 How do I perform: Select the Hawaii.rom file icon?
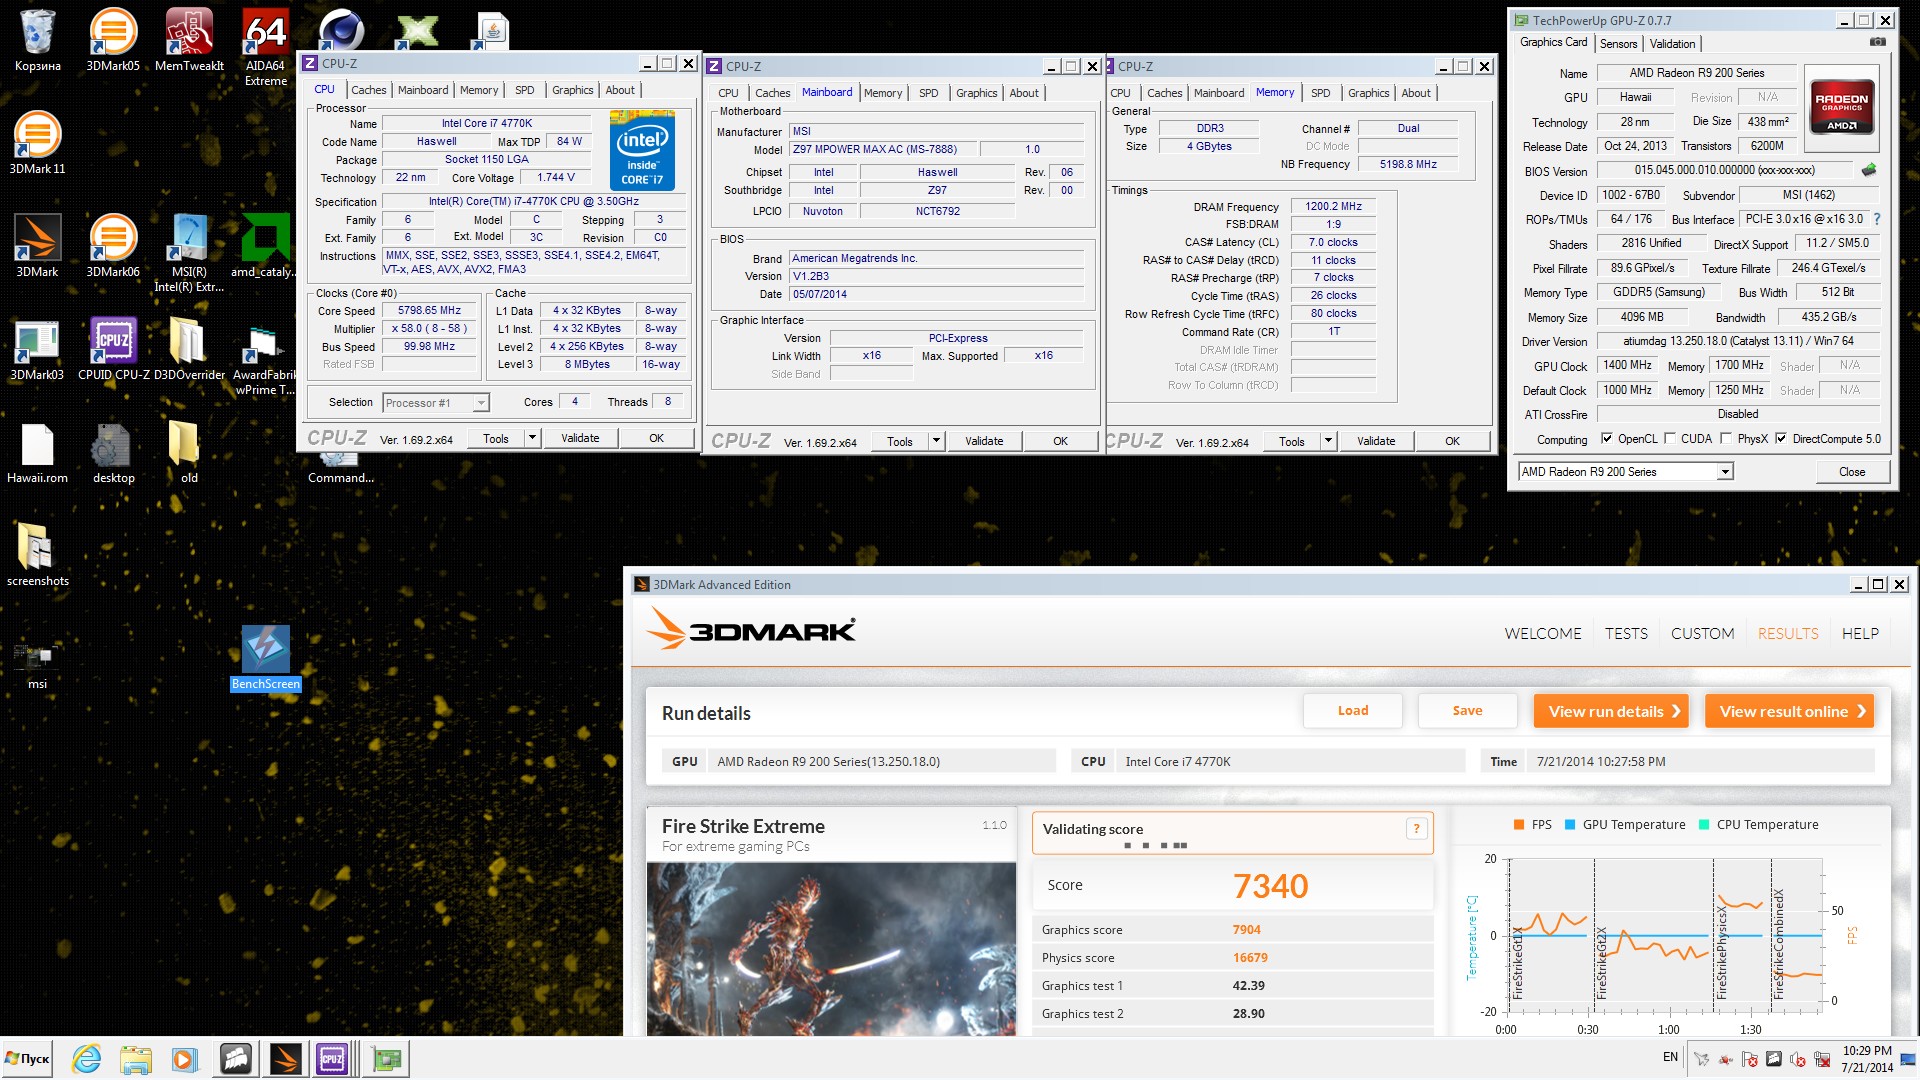(37, 452)
